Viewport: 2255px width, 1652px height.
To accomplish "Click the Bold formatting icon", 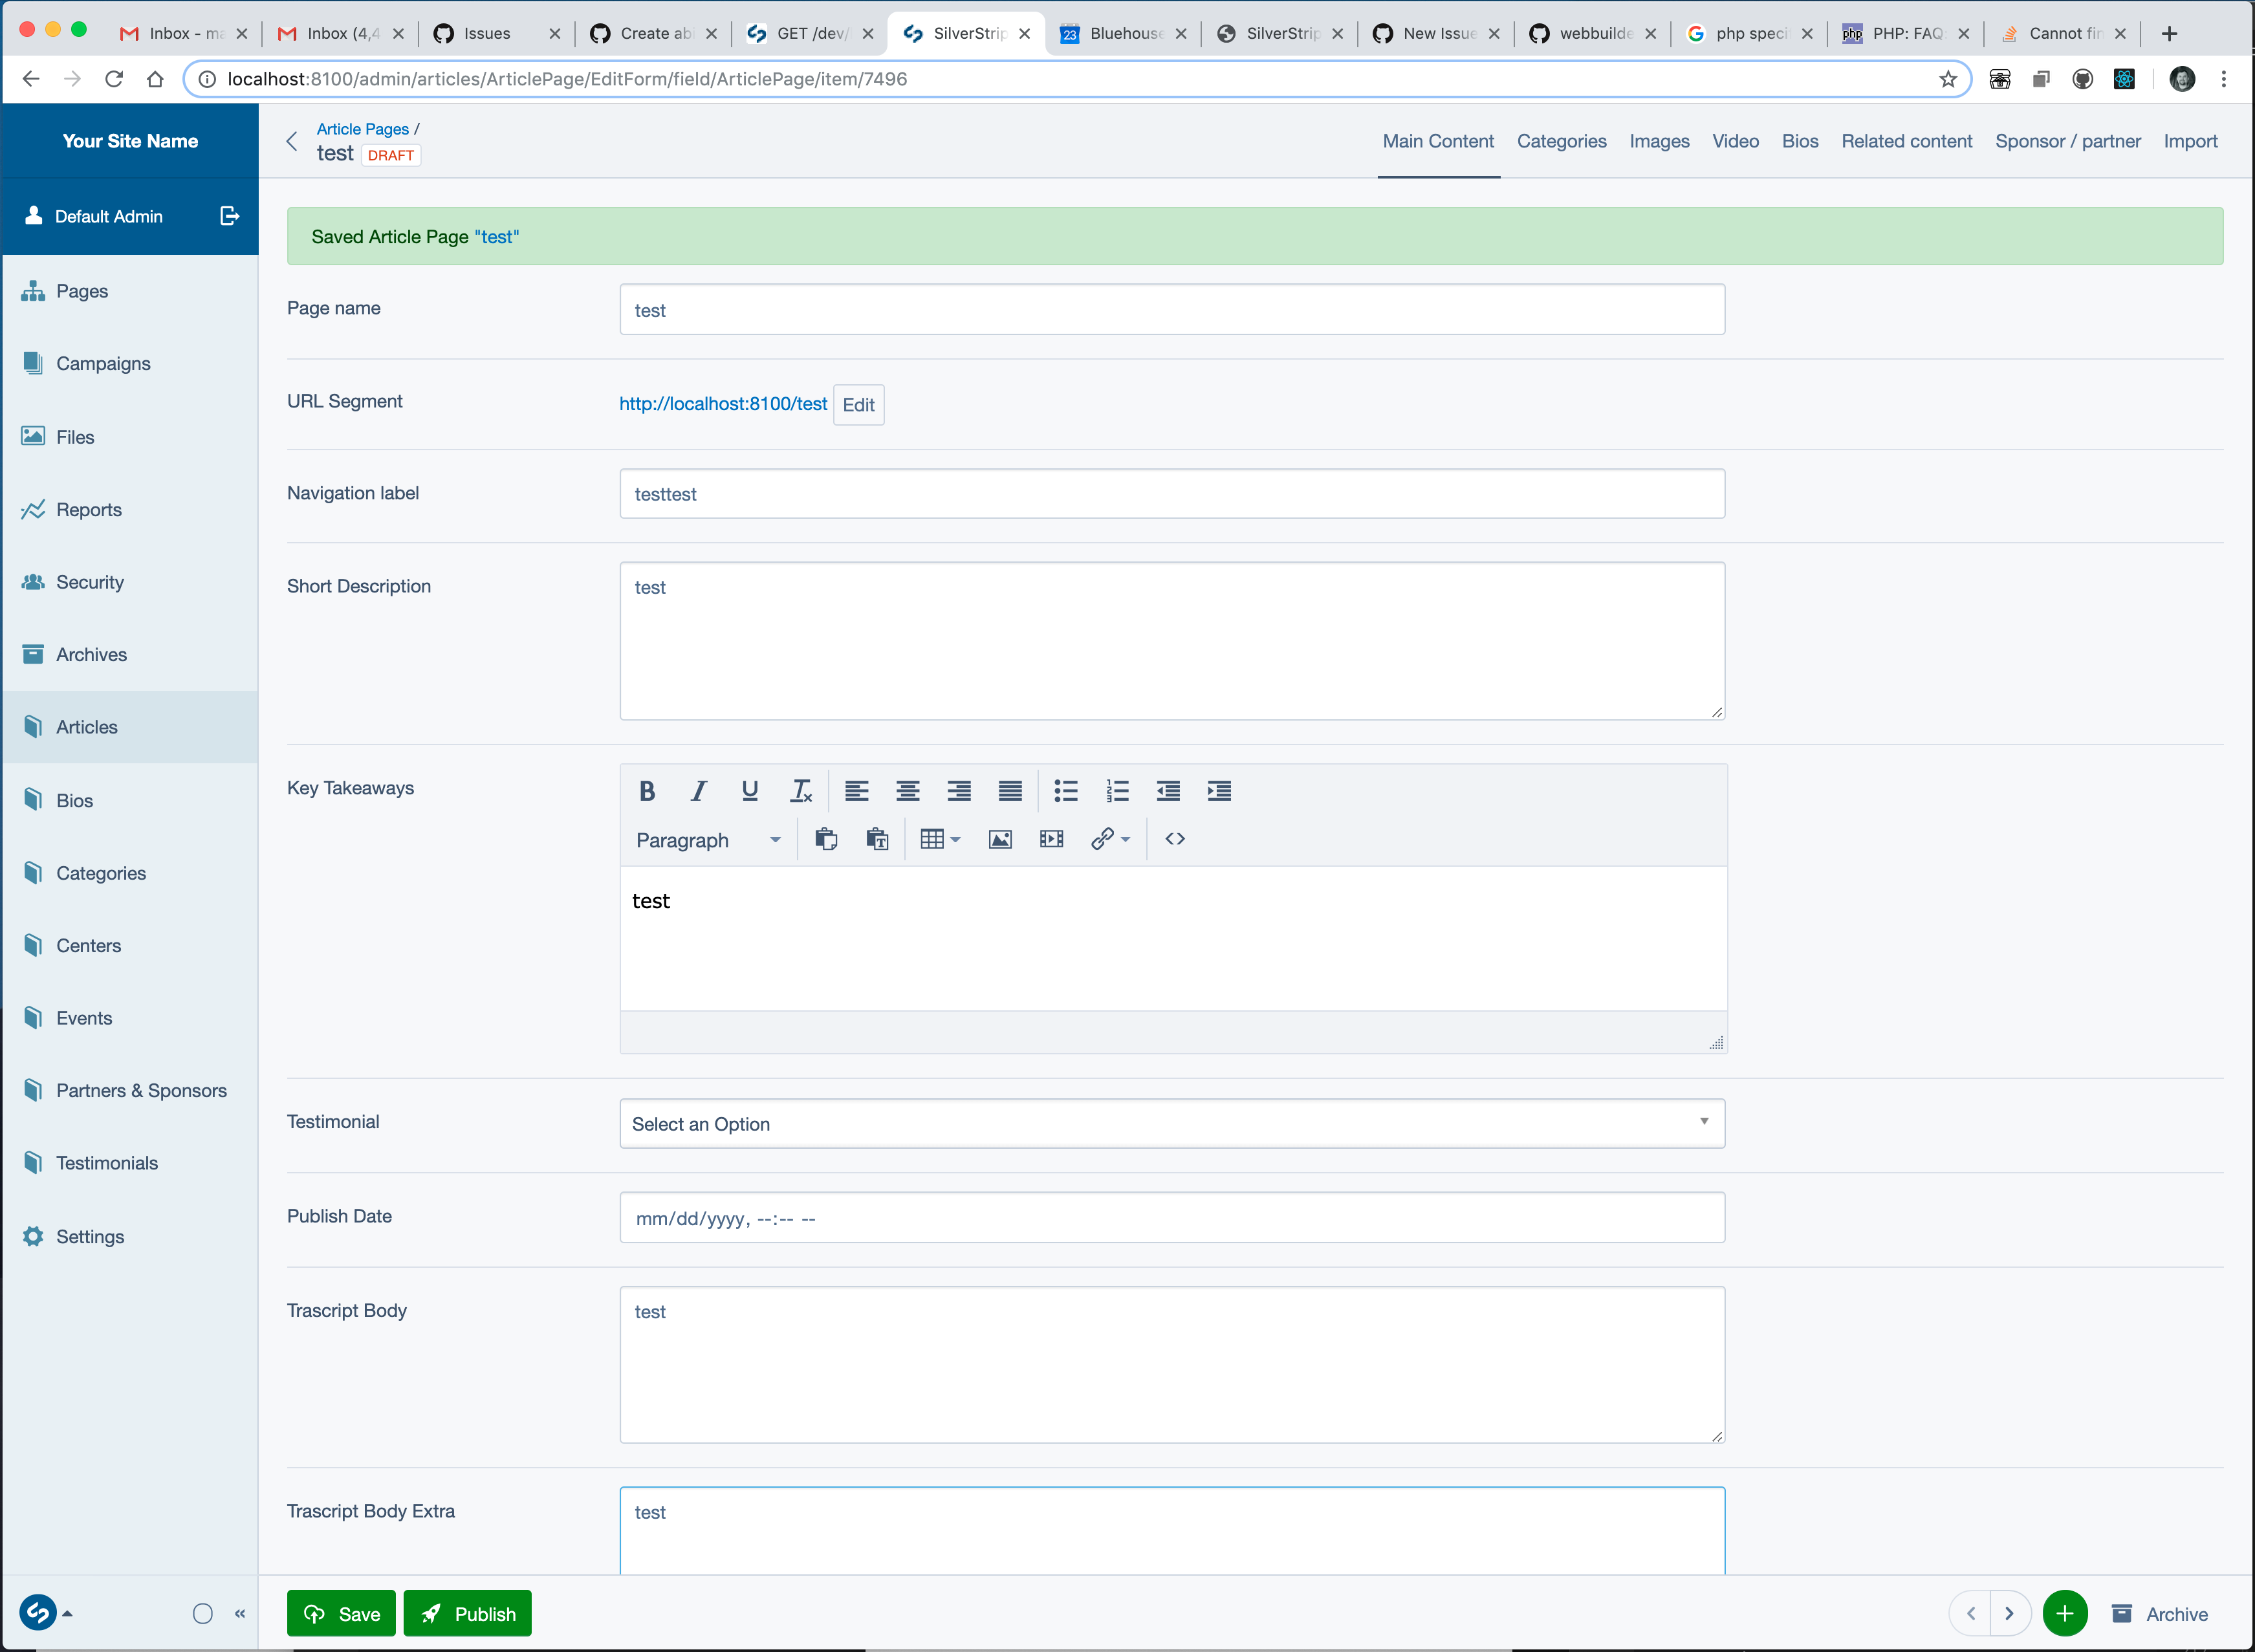I will click(646, 791).
